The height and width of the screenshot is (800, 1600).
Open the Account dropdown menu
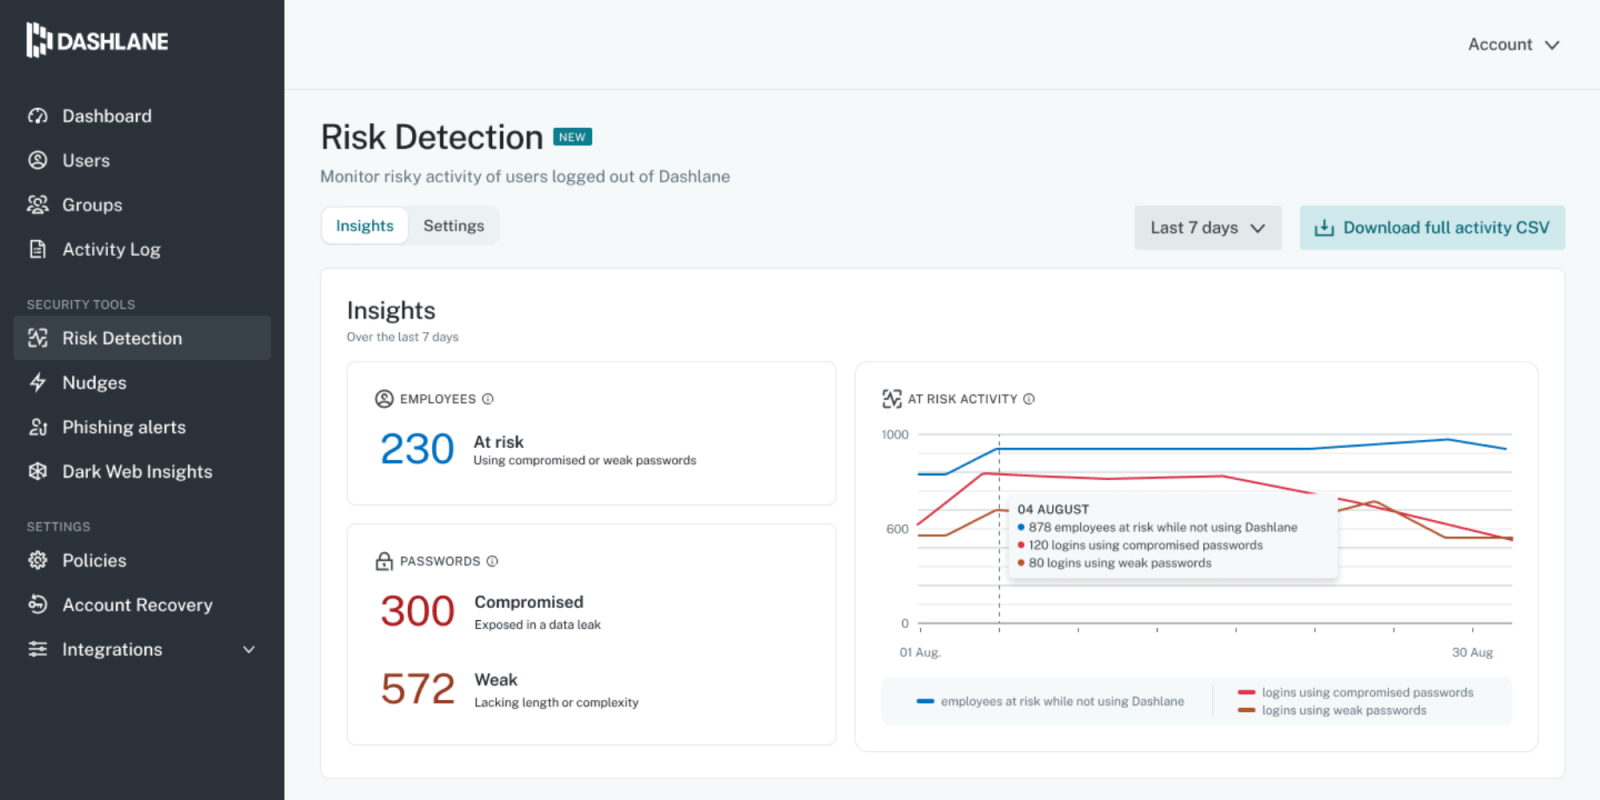point(1513,45)
